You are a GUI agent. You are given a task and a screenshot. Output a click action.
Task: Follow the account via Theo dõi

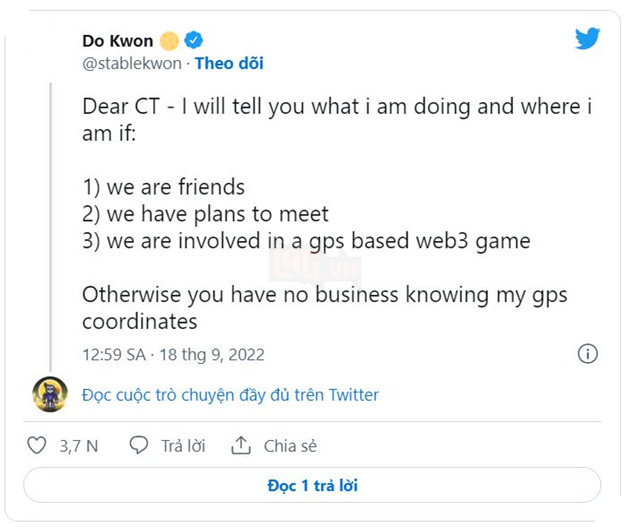tap(229, 64)
